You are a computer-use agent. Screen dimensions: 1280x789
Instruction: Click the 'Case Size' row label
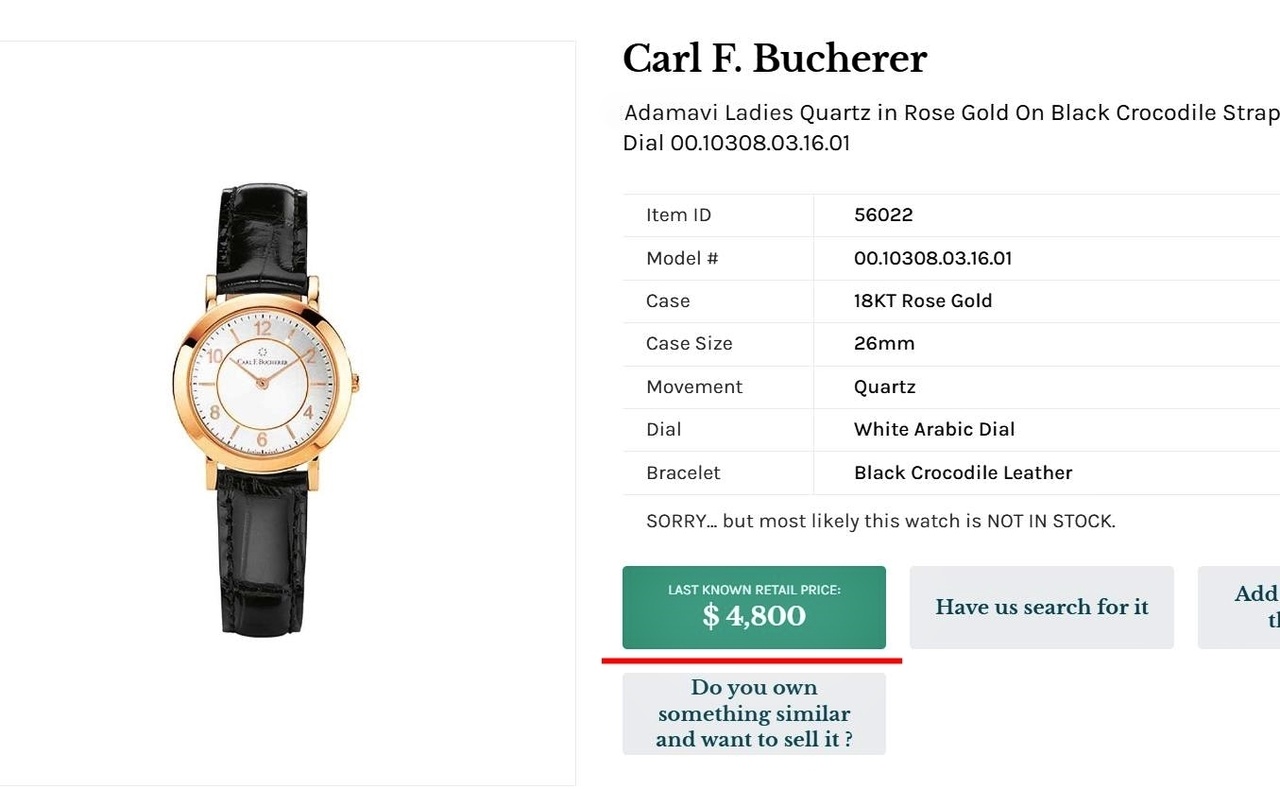coord(689,344)
